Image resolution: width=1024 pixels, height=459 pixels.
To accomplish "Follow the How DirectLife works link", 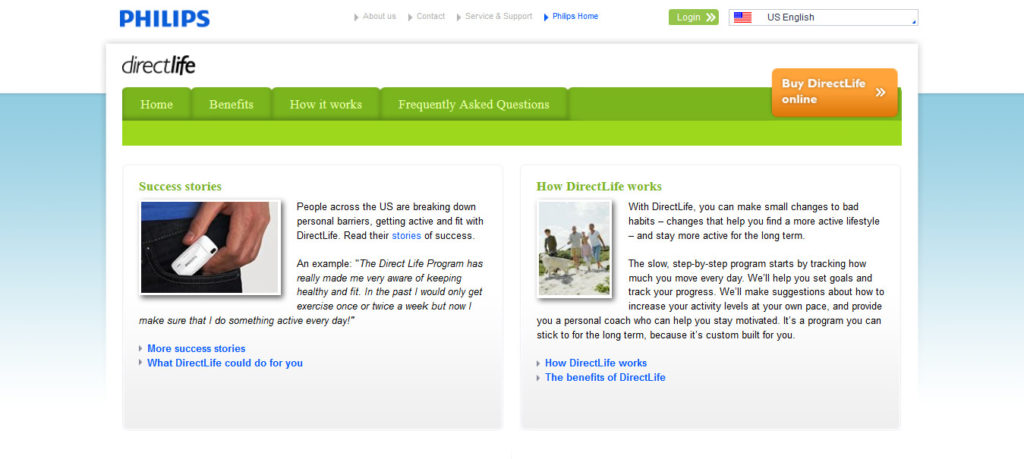I will (596, 363).
